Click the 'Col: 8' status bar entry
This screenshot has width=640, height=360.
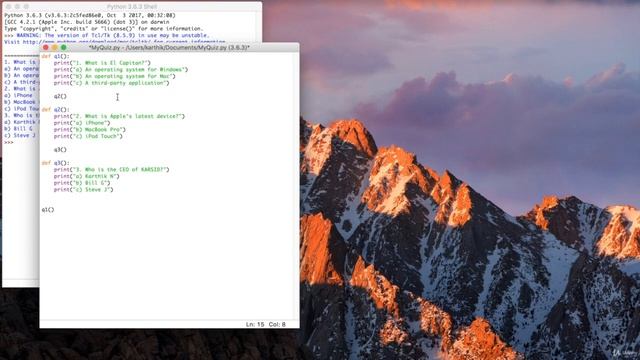277,324
